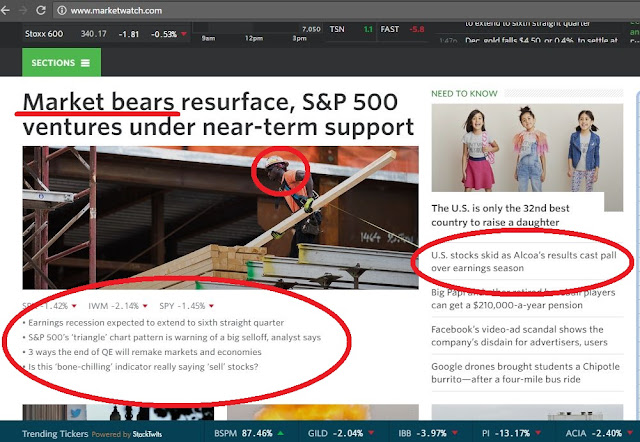This screenshot has width=640, height=442.
Task: Click the intraday mini chart
Action: tap(257, 33)
